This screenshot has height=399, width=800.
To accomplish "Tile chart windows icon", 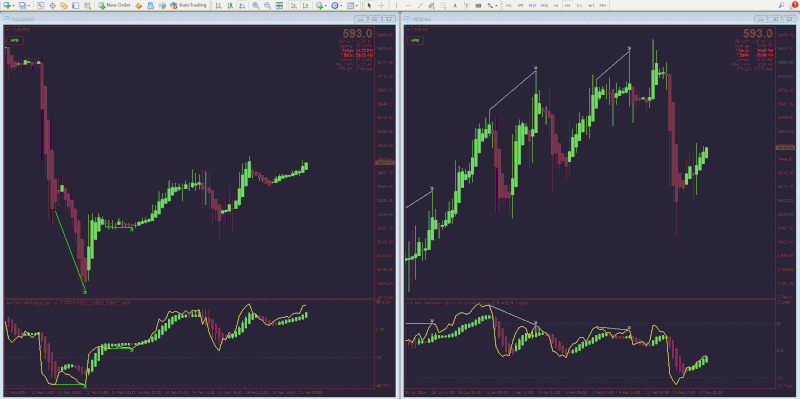I will point(279,5).
